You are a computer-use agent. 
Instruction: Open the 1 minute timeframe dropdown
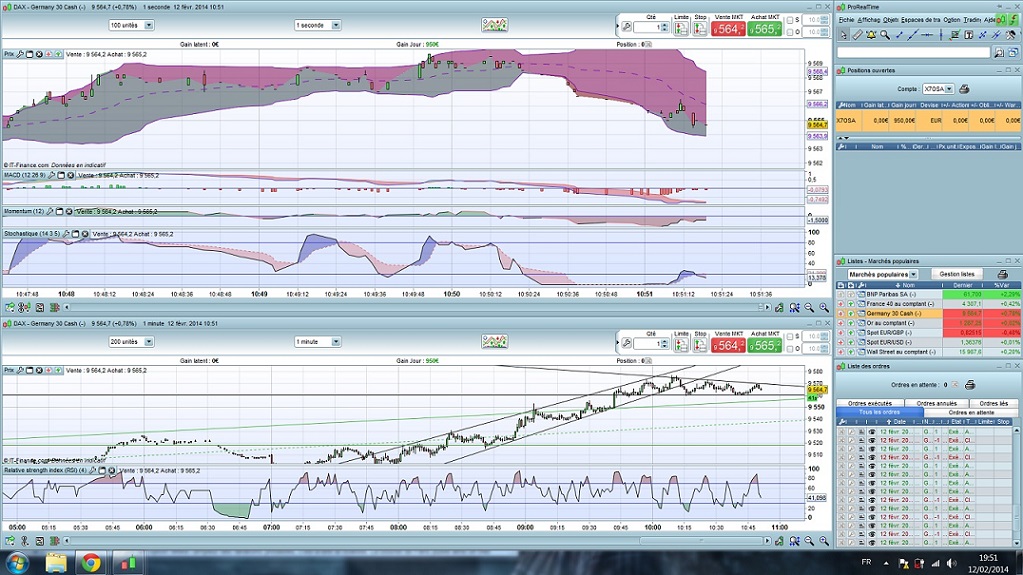318,341
